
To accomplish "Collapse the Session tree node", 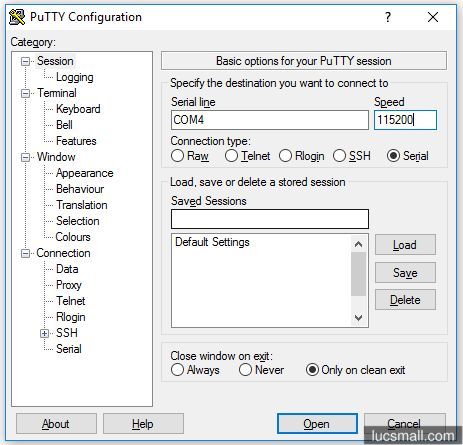I will point(25,61).
